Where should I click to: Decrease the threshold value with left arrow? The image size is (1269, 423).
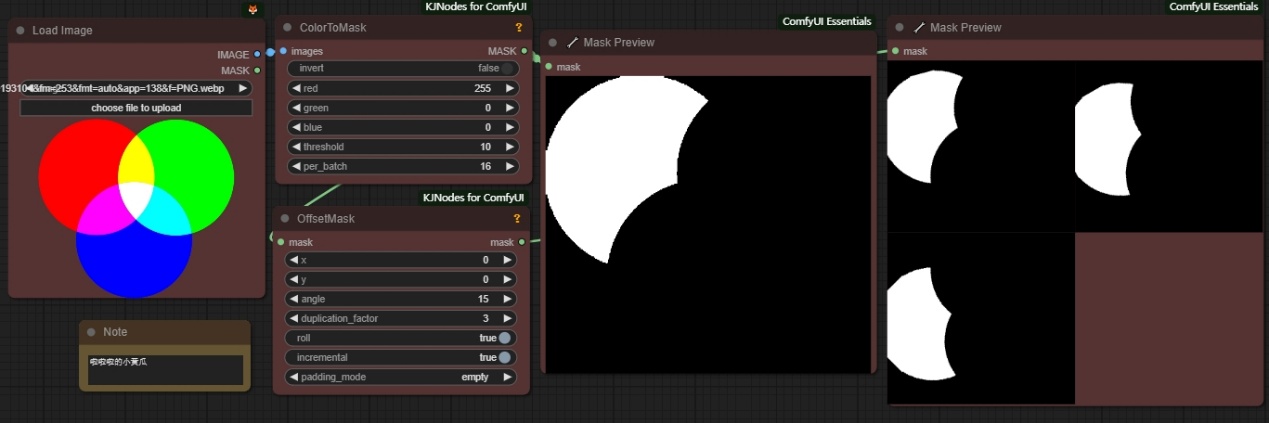pyautogui.click(x=296, y=147)
